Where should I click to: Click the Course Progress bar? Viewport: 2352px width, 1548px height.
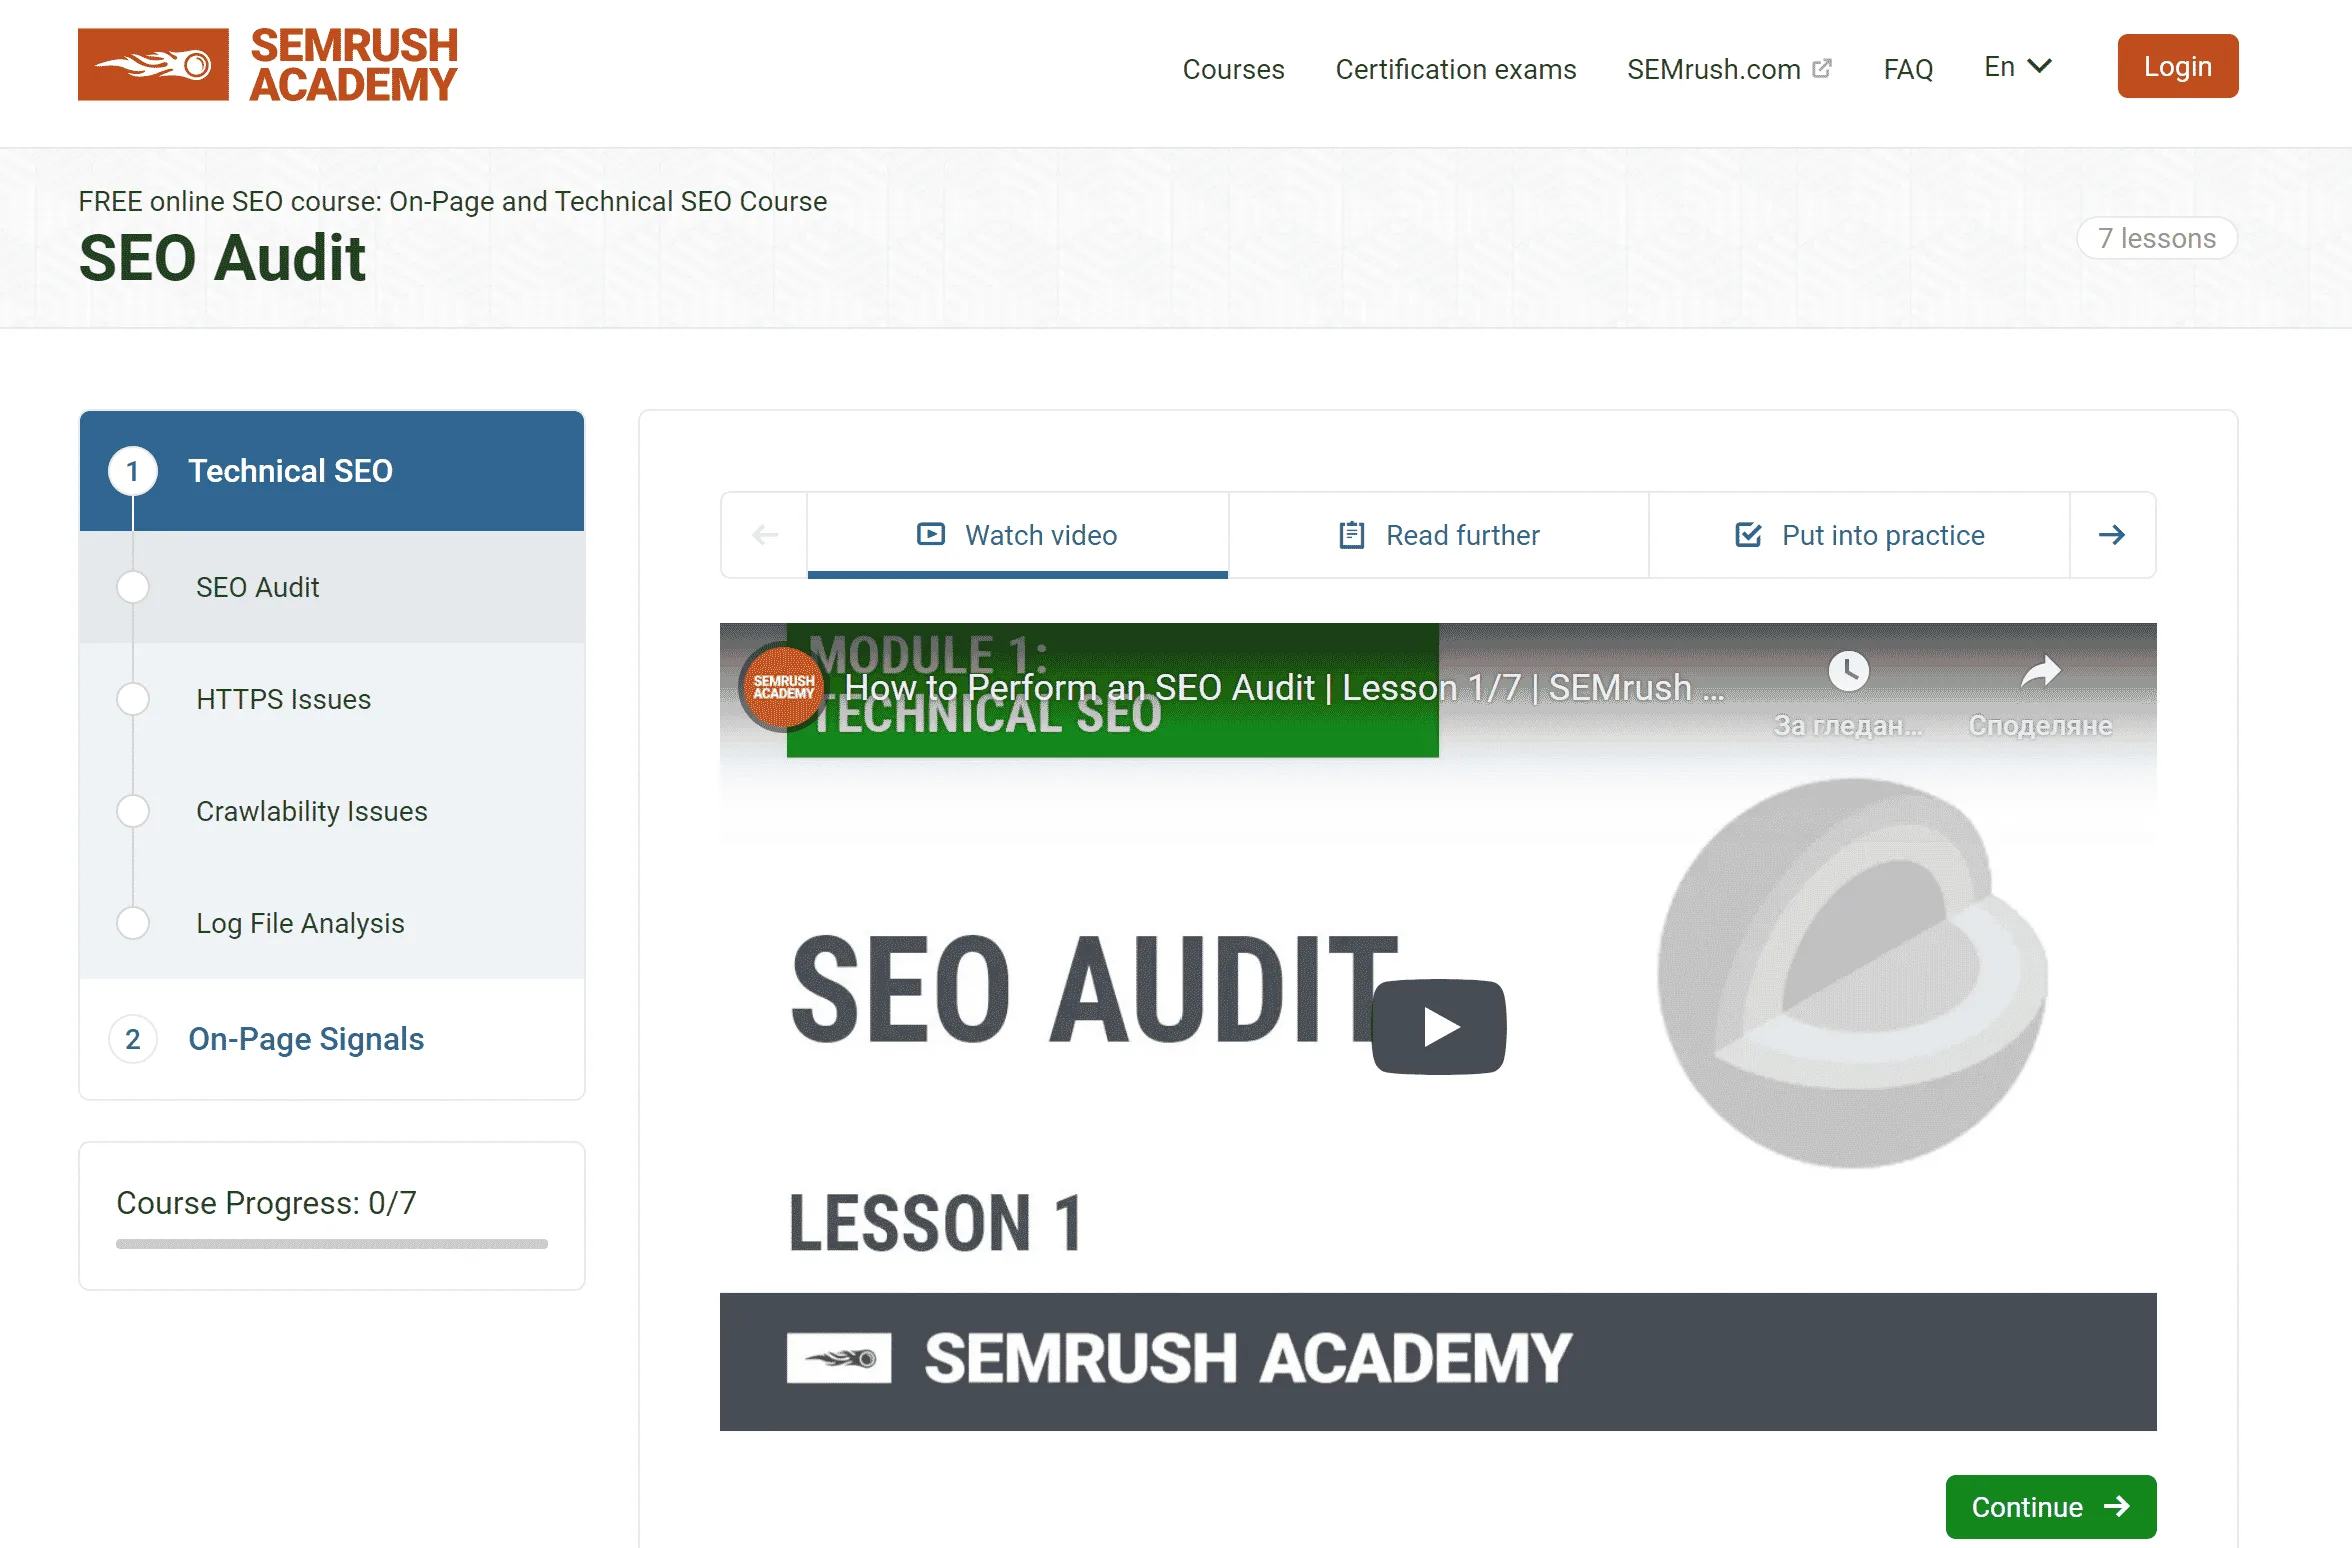coord(332,1244)
